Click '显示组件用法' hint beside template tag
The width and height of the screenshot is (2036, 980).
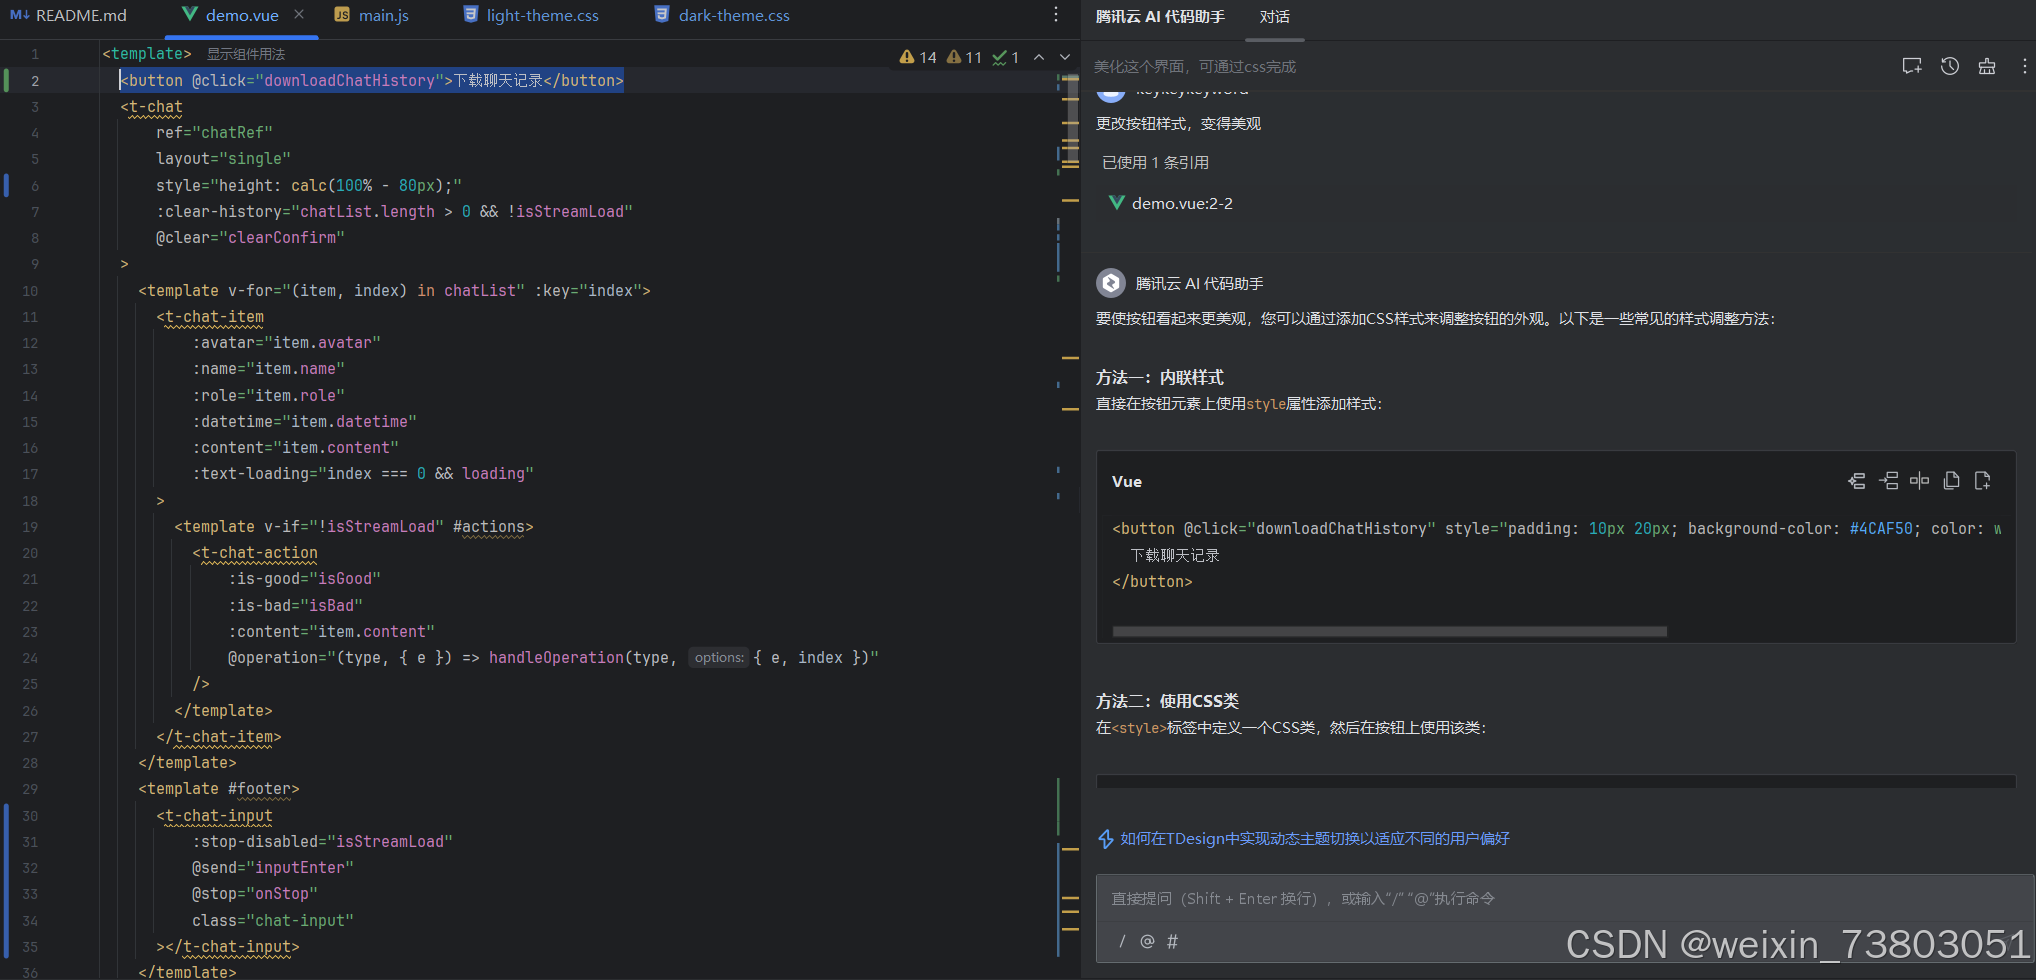[246, 54]
